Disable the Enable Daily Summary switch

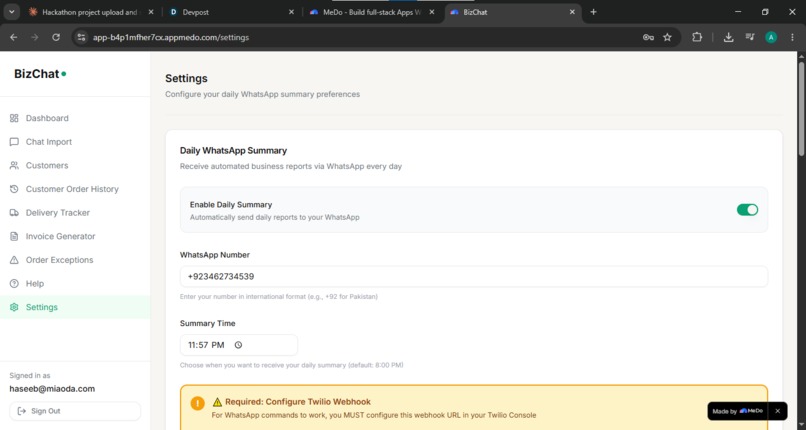pyautogui.click(x=747, y=210)
